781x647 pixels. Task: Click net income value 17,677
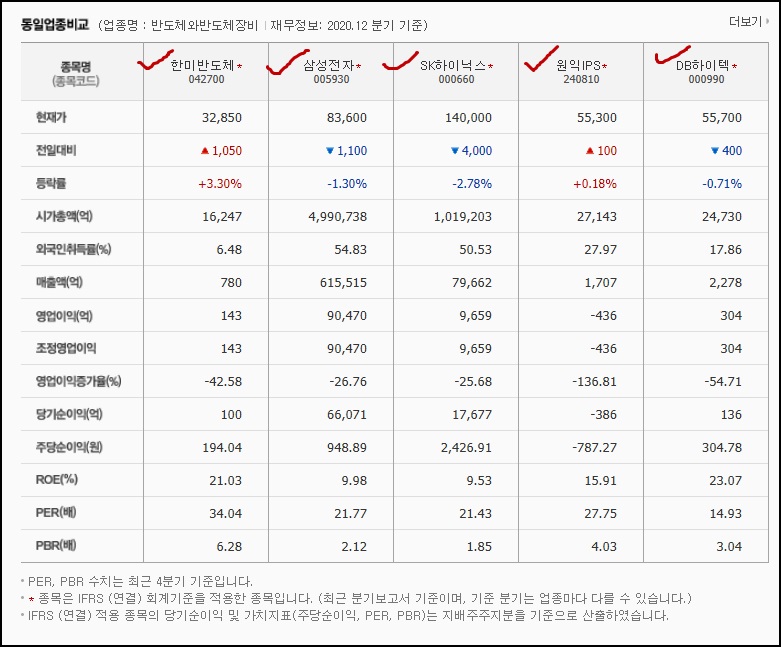point(472,414)
